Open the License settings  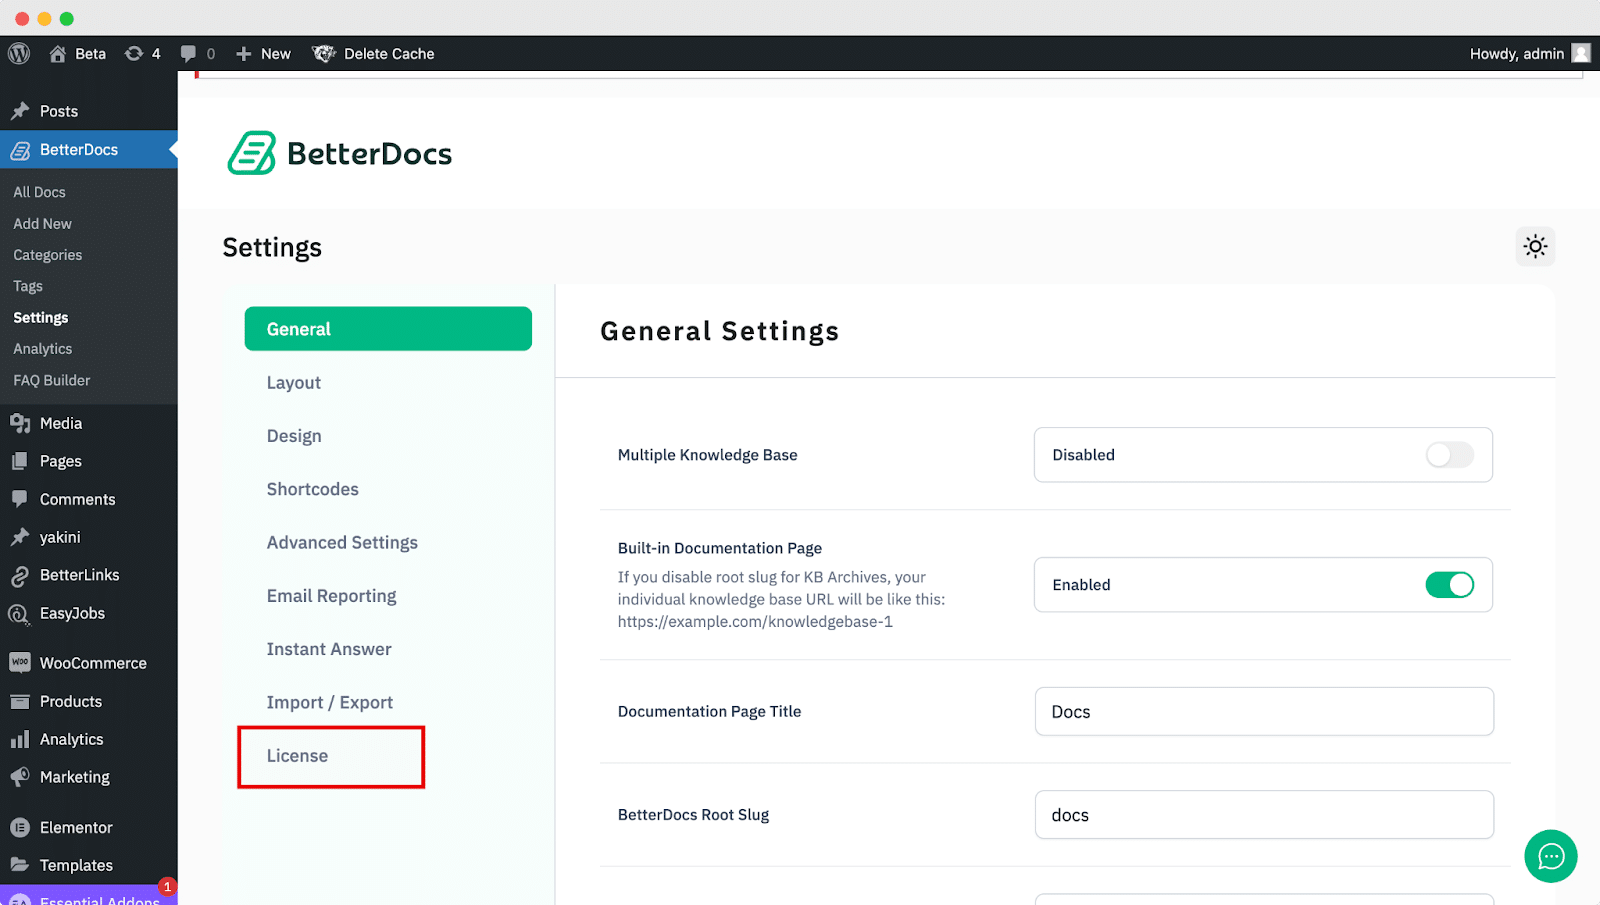click(297, 756)
